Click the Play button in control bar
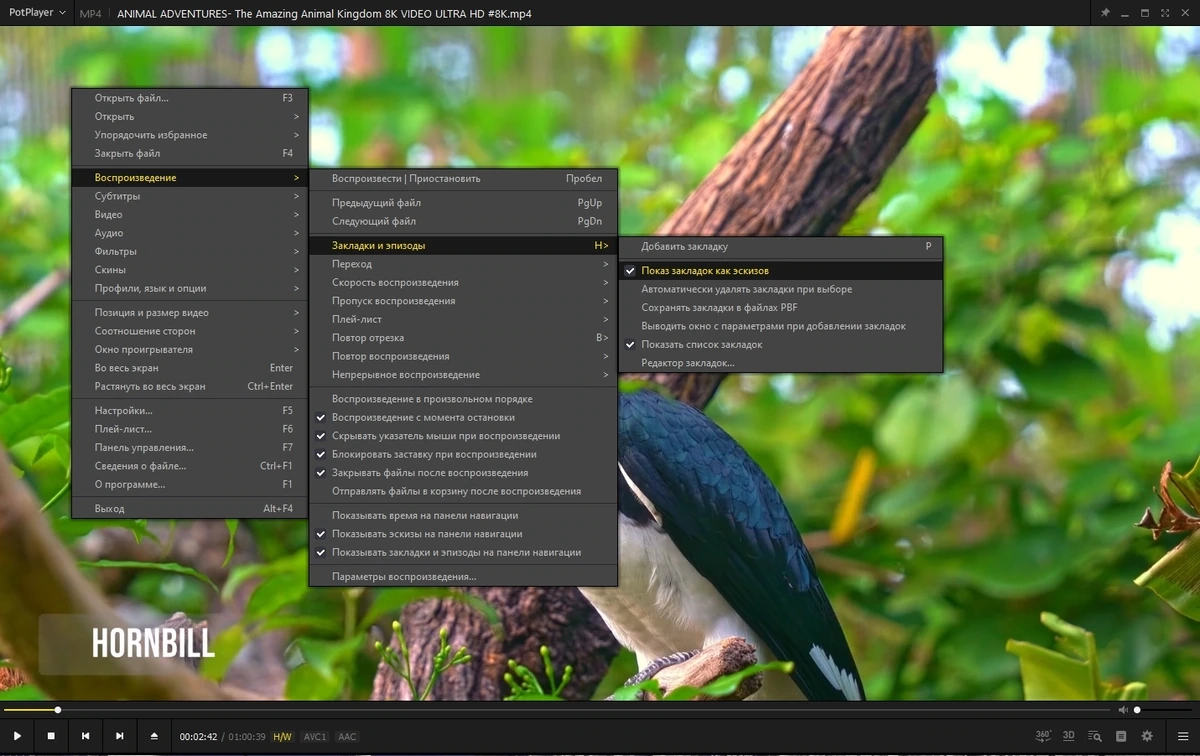The image size is (1200, 756). (x=17, y=736)
